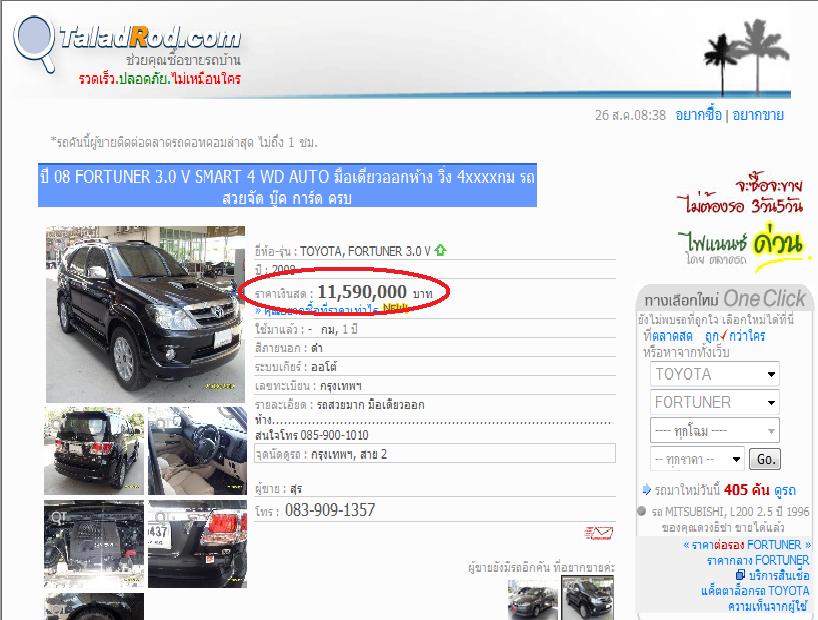Open the อยากซื้อ link
The height and width of the screenshot is (620, 818).
699,115
